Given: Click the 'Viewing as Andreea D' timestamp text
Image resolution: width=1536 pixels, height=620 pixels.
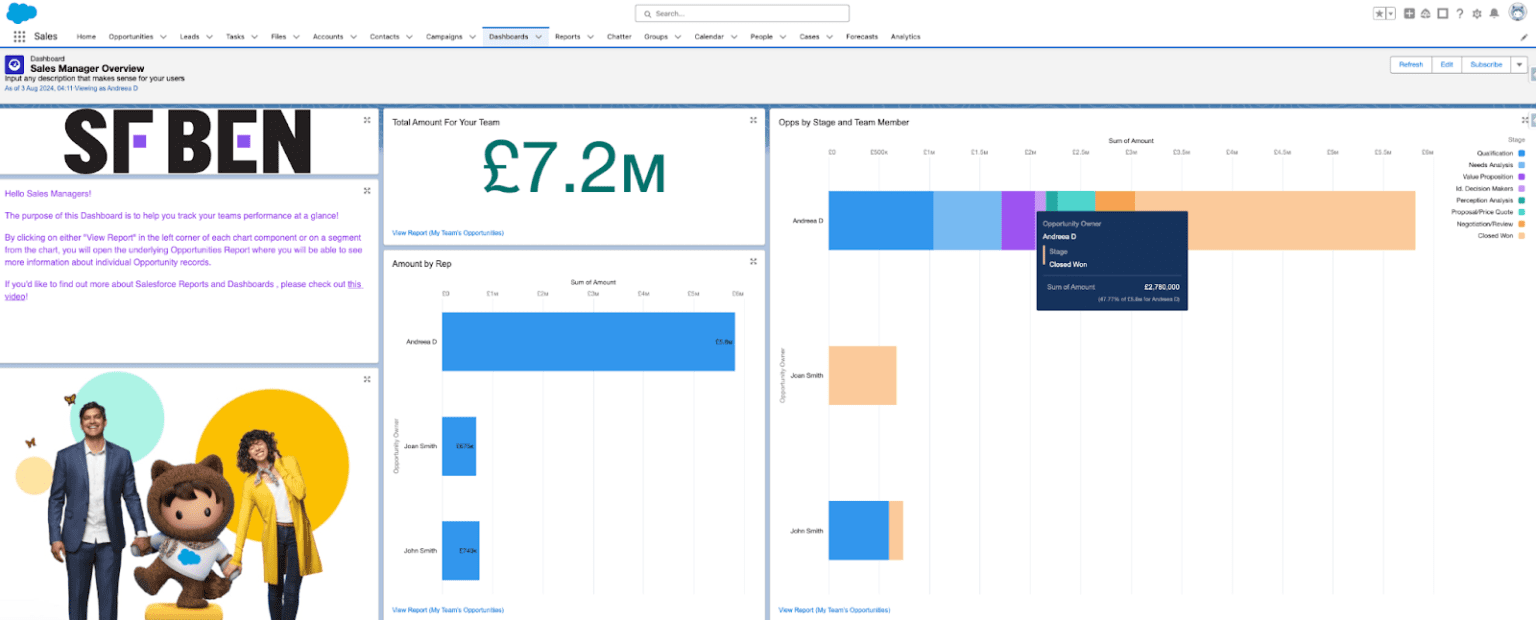Looking at the screenshot, I should [x=71, y=88].
